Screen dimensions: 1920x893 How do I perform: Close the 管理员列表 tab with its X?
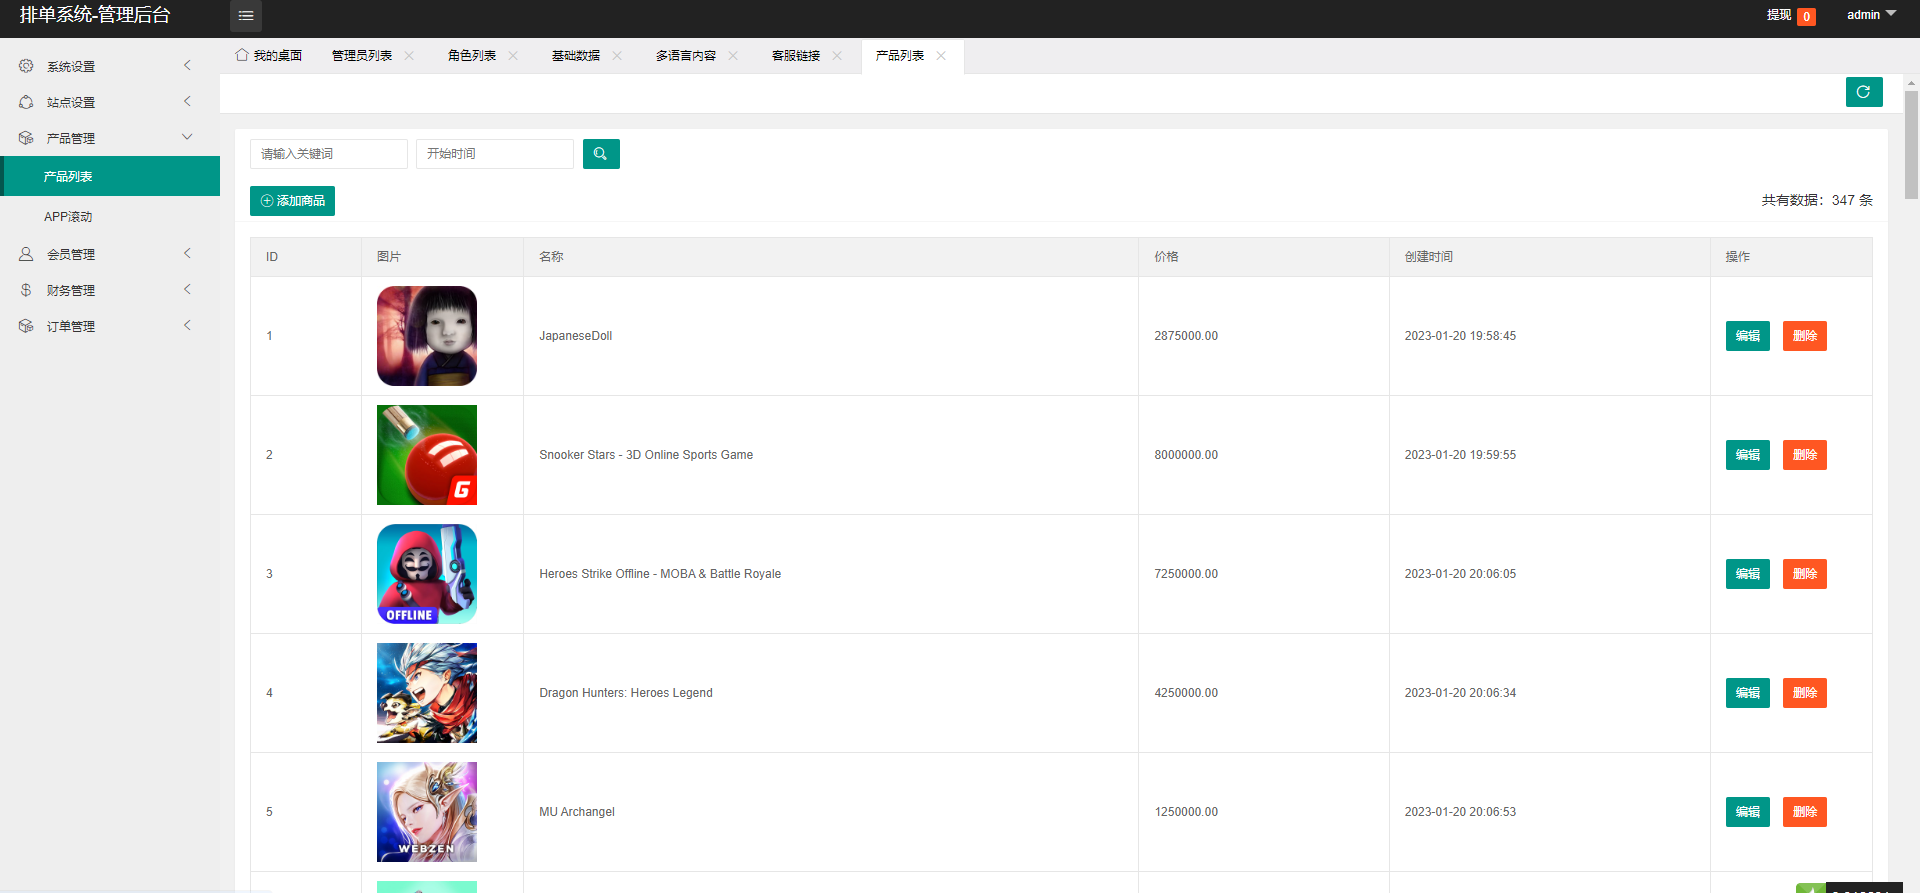409,56
